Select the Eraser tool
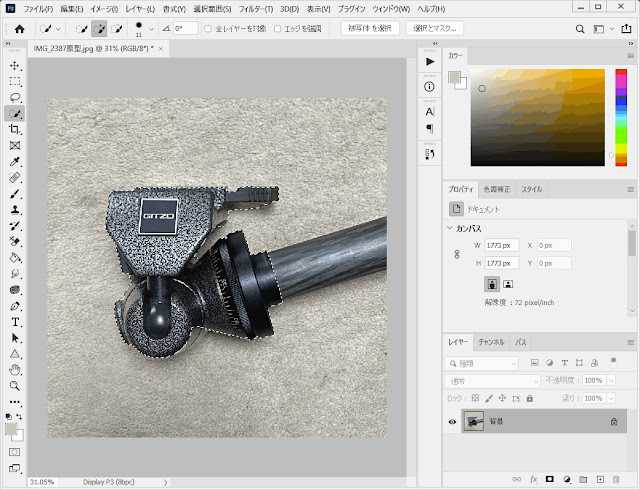This screenshot has height=490, width=640. (x=15, y=242)
